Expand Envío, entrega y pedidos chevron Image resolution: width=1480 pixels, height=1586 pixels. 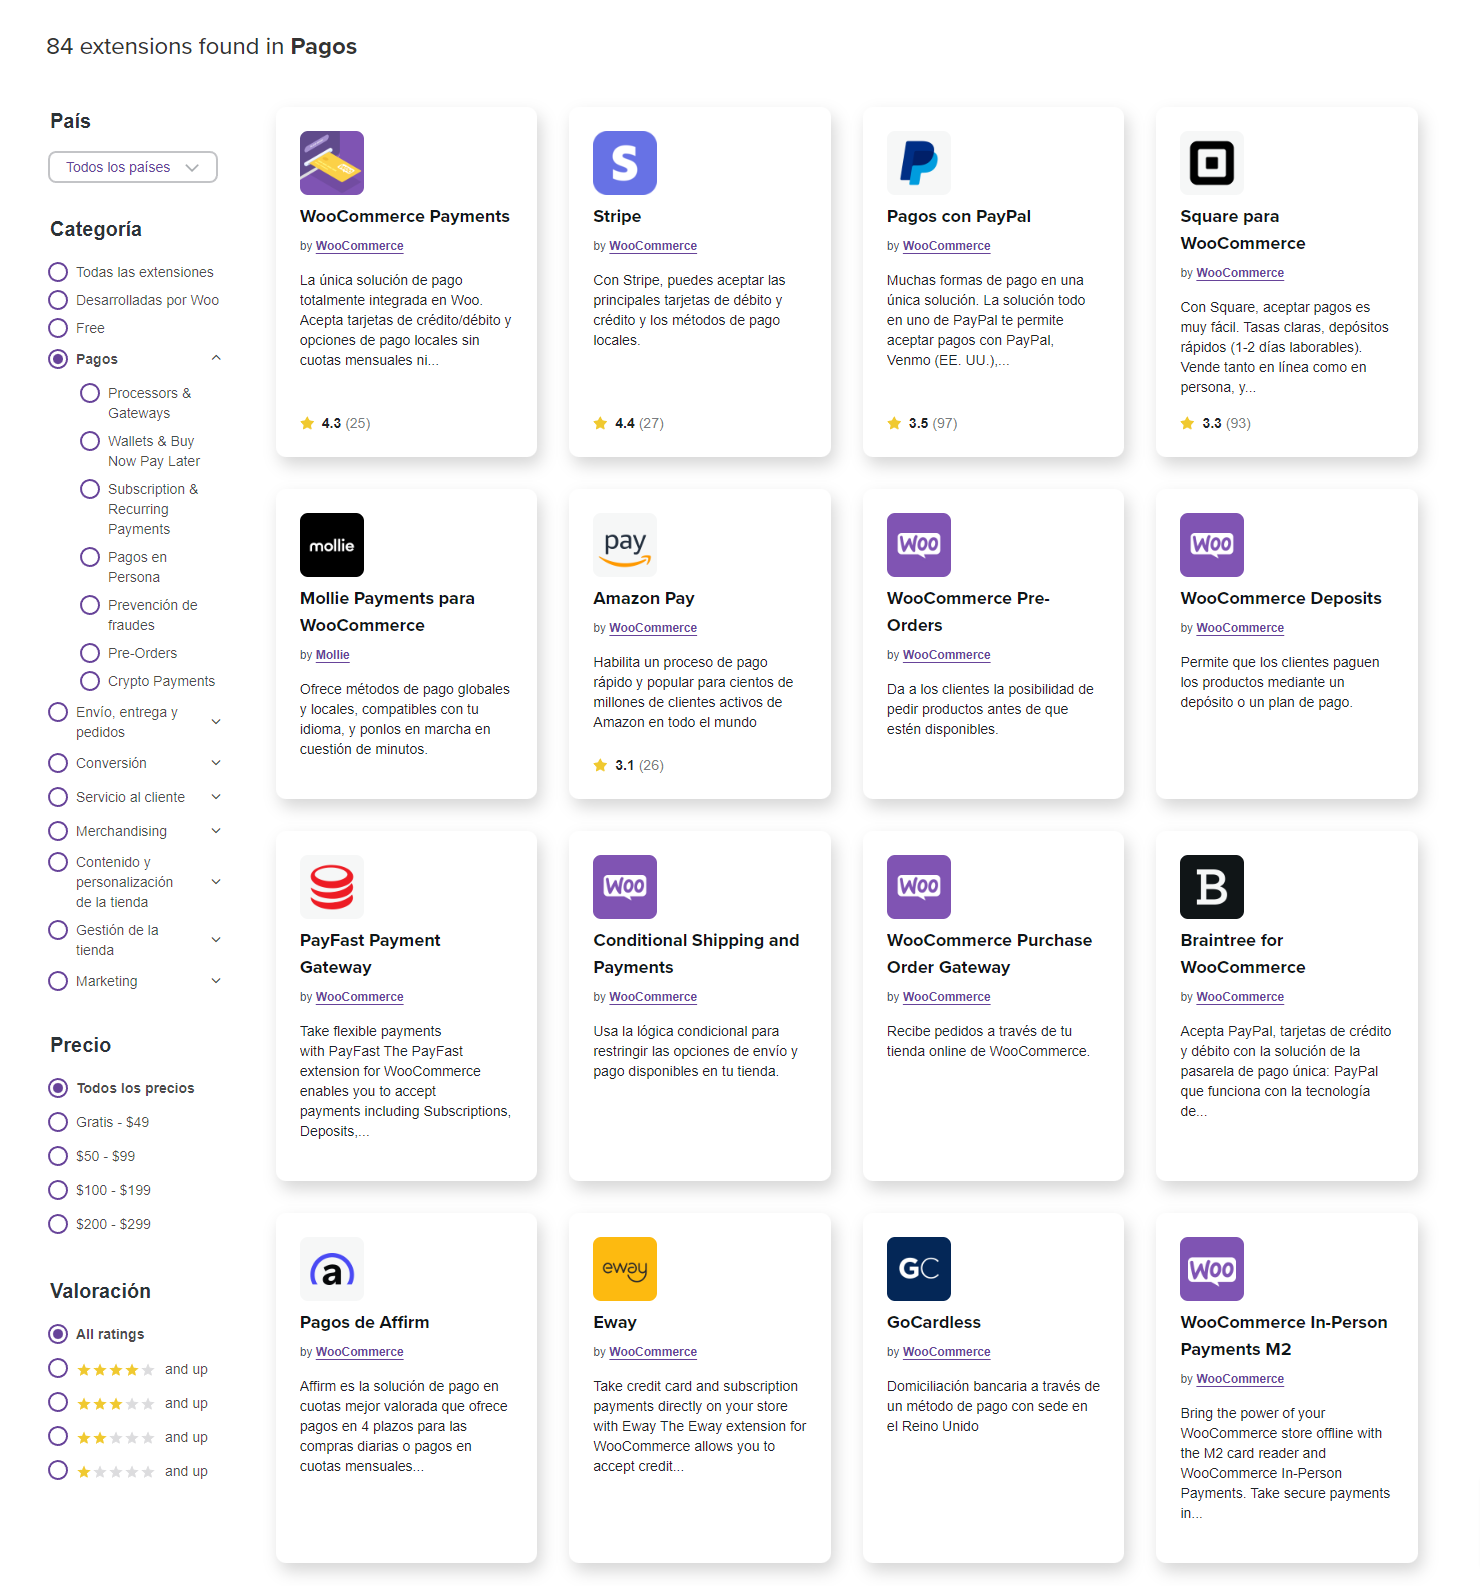click(x=216, y=721)
